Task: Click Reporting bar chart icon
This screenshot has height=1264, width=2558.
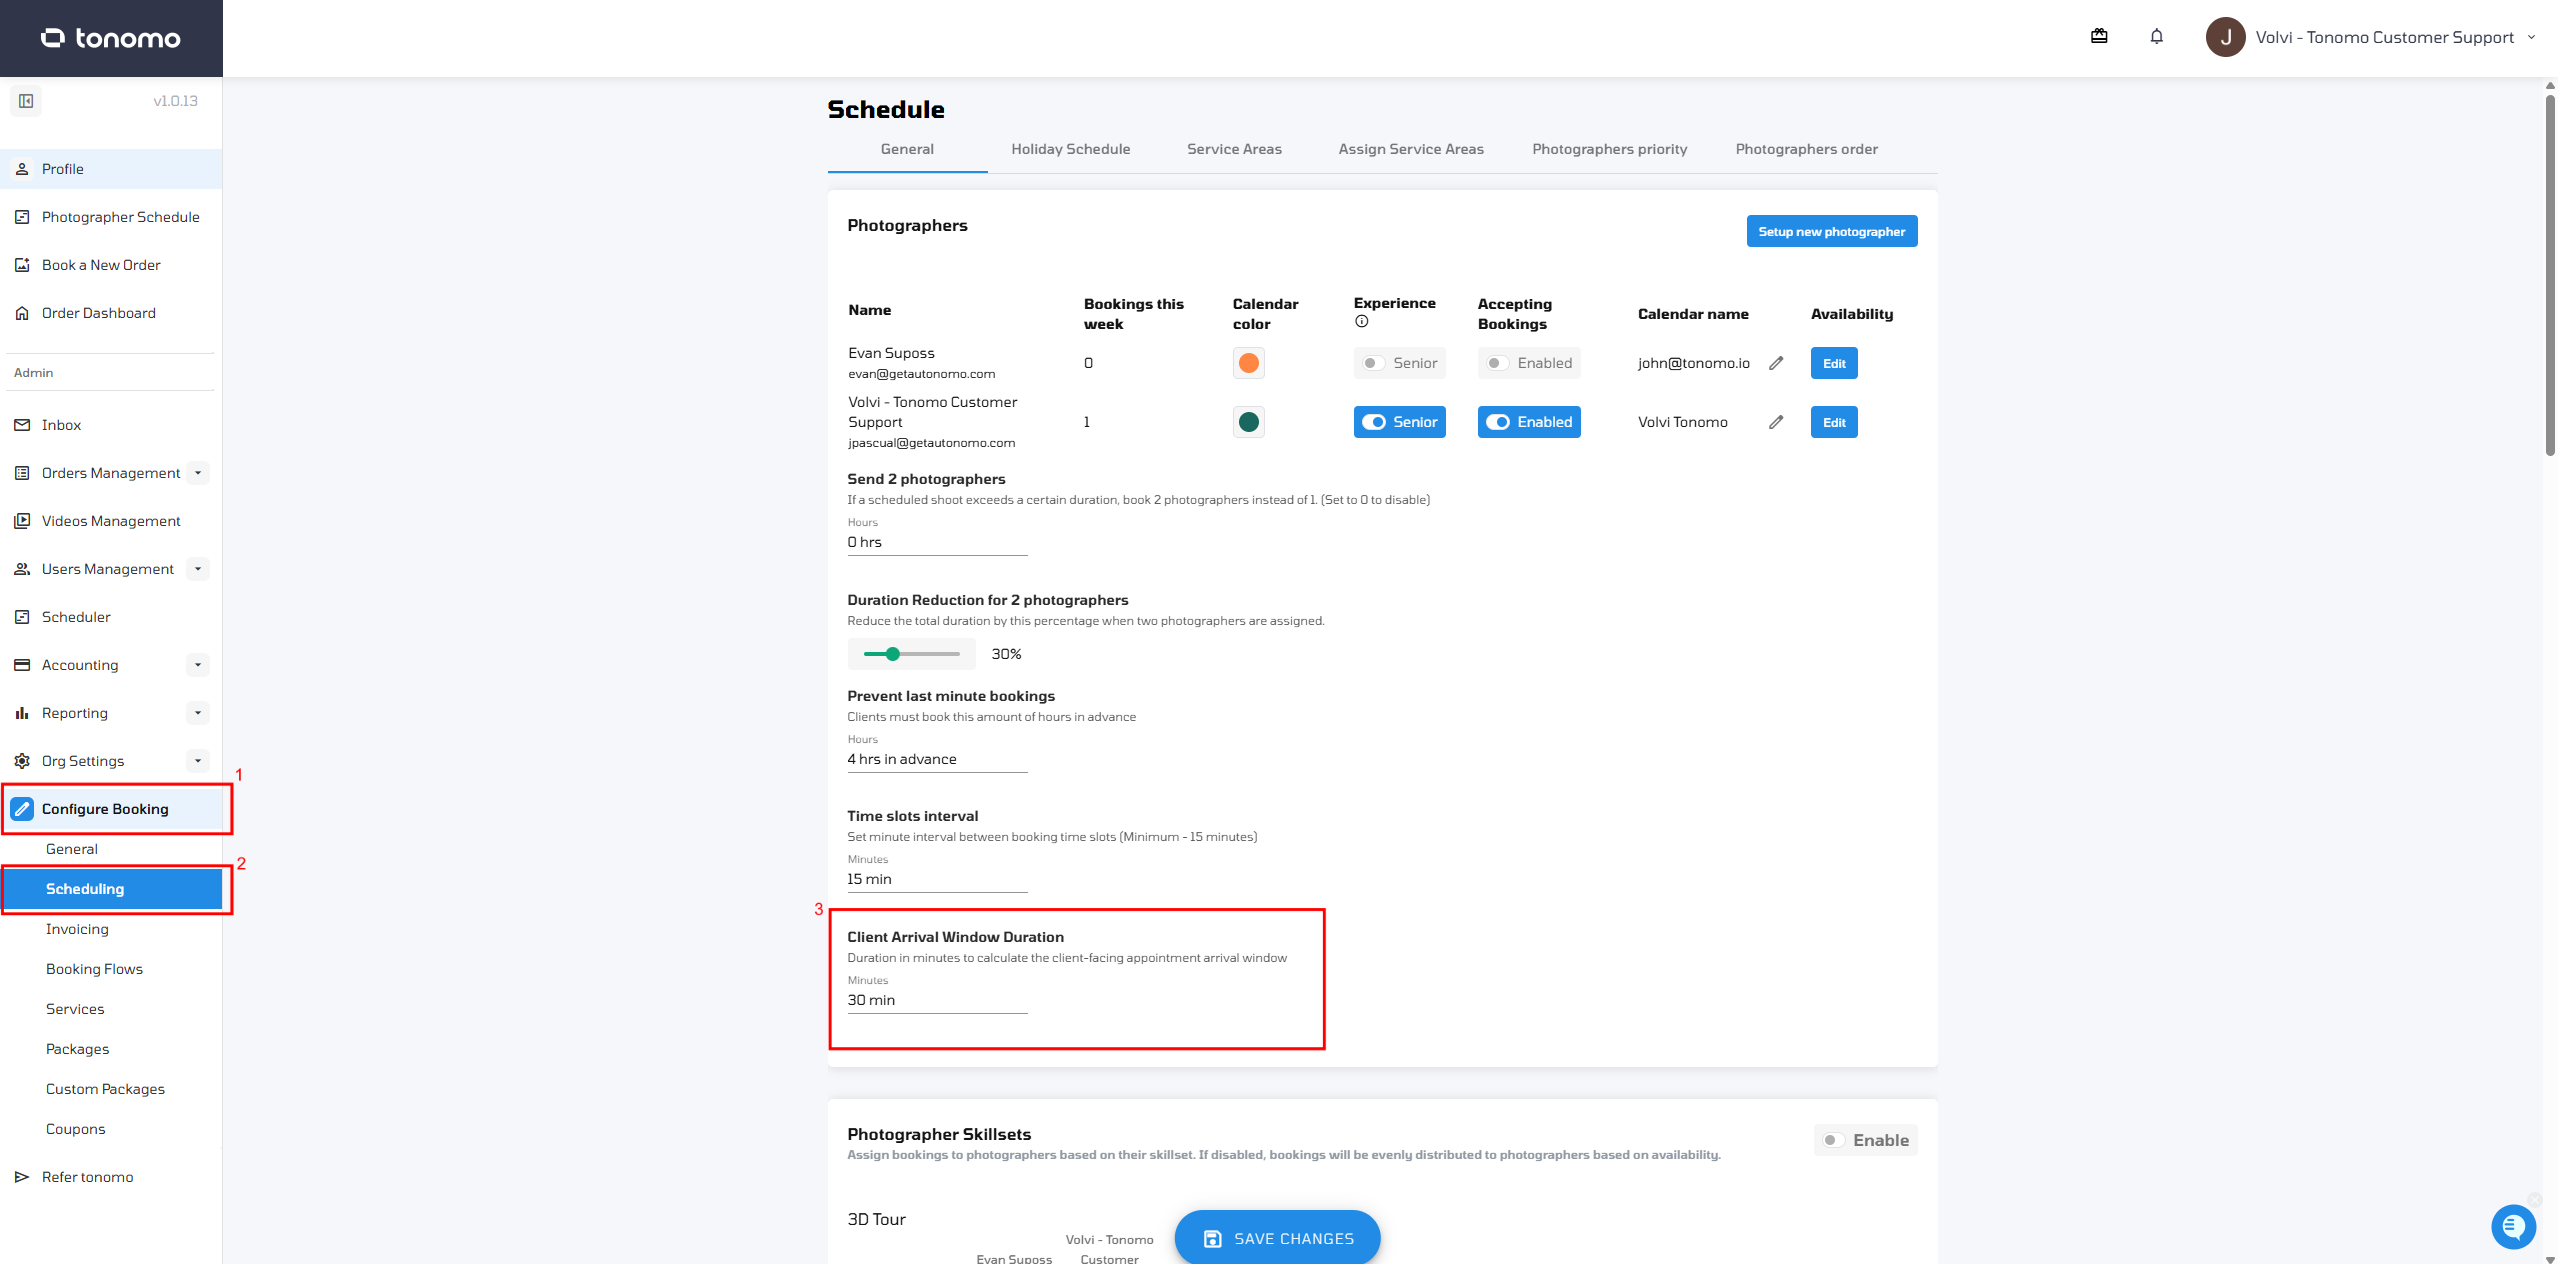Action: (x=22, y=713)
